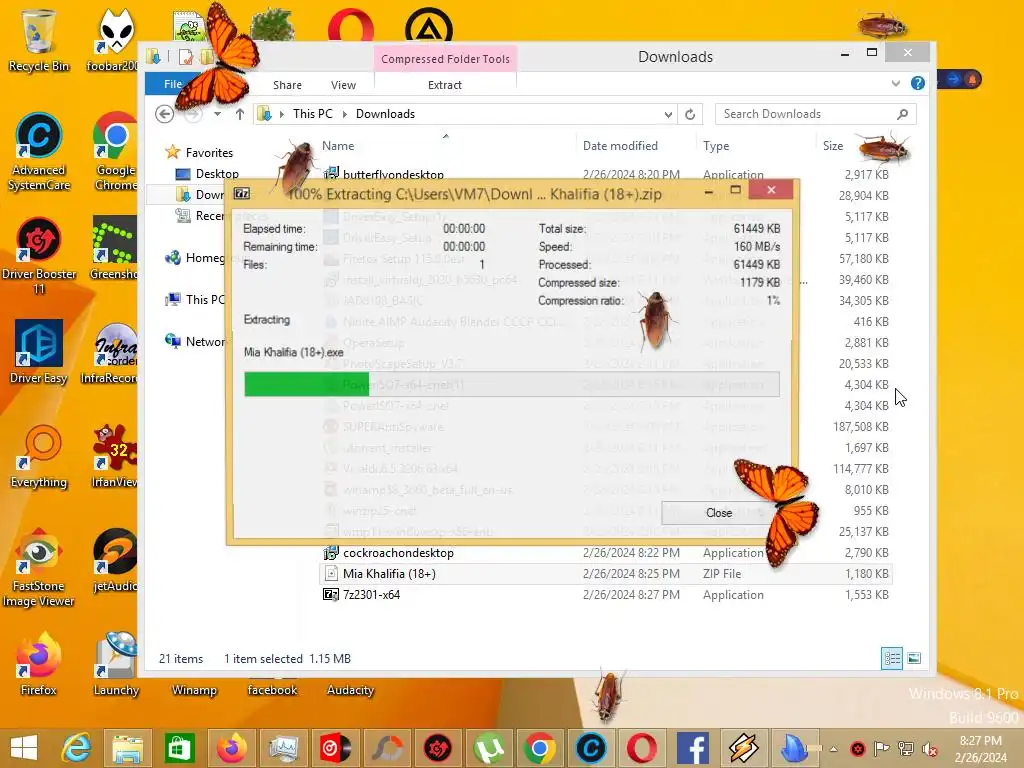This screenshot has width=1024, height=768.
Task: Show hidden system tray icons
Action: tap(833, 749)
